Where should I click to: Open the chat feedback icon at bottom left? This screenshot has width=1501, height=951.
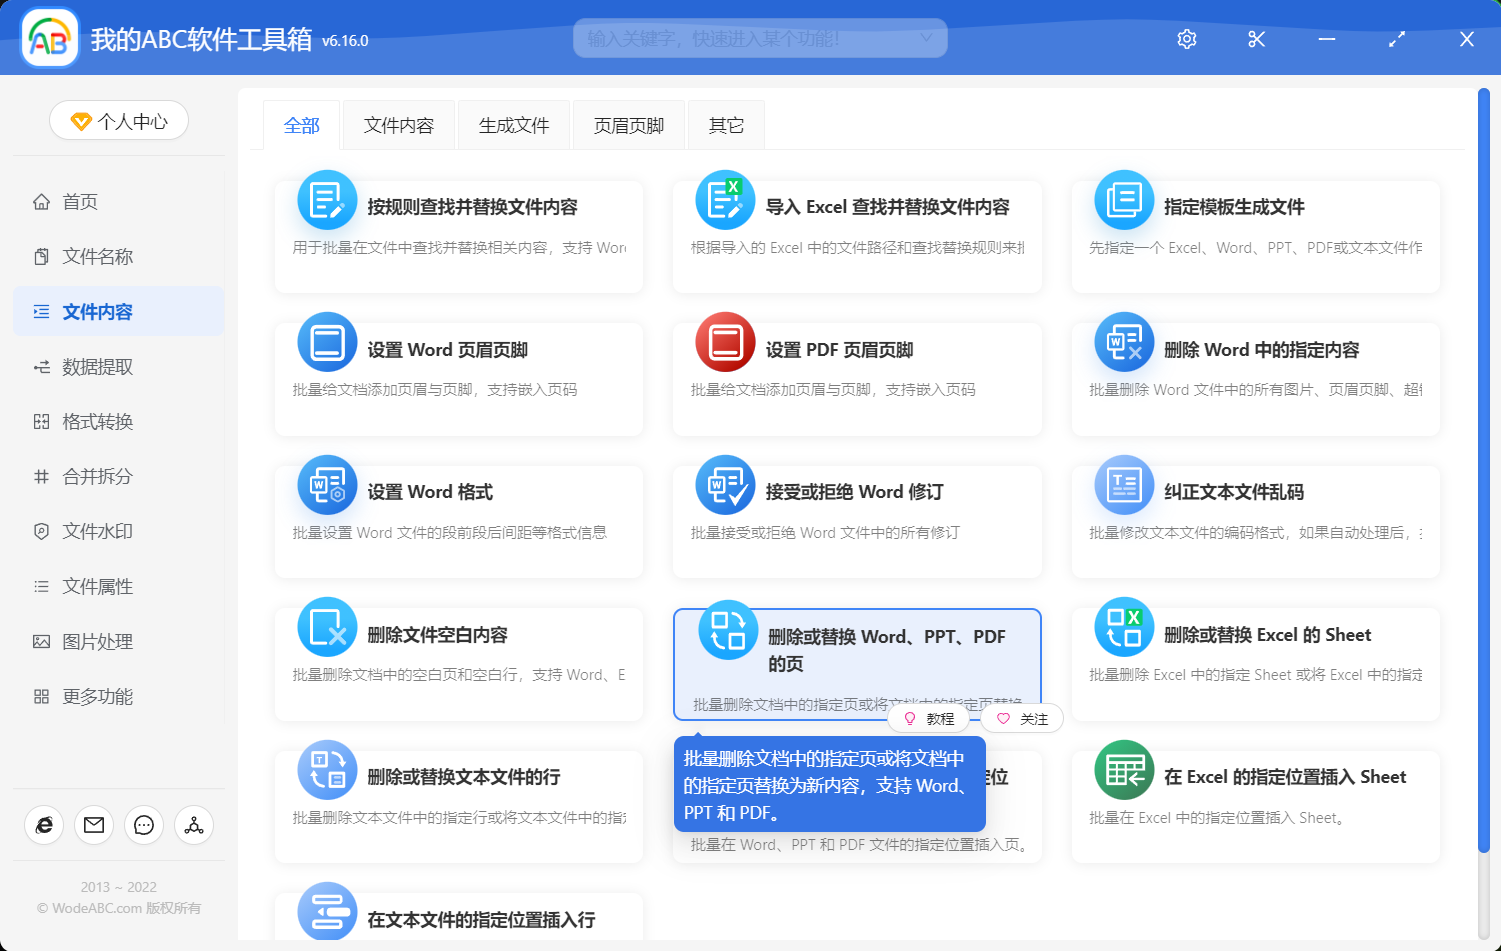pyautogui.click(x=143, y=825)
